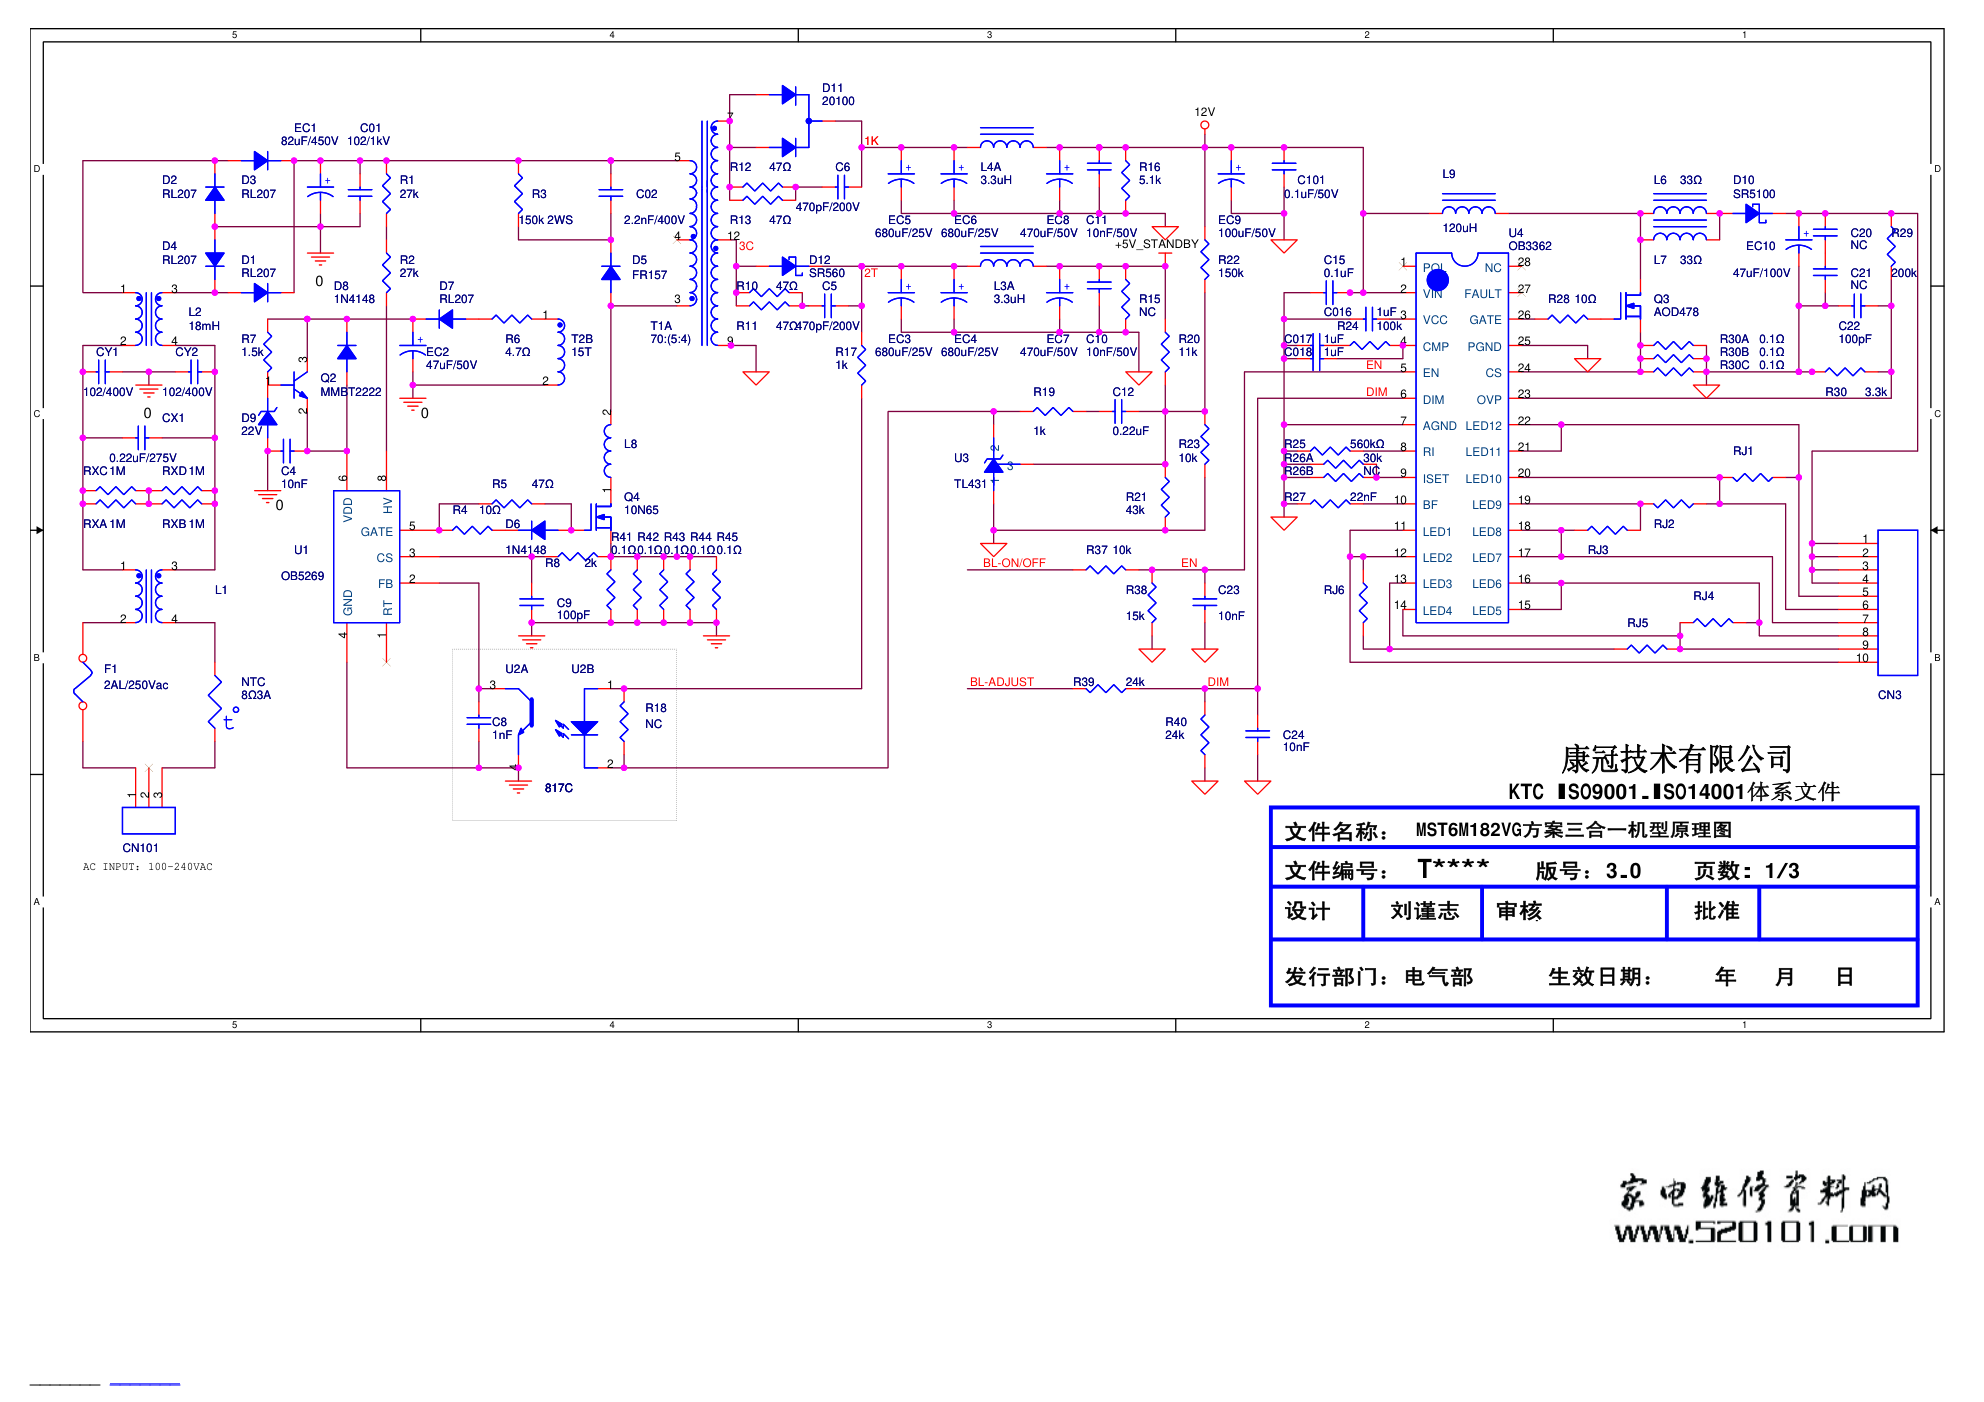Select the SR5100 diode label

[1754, 194]
